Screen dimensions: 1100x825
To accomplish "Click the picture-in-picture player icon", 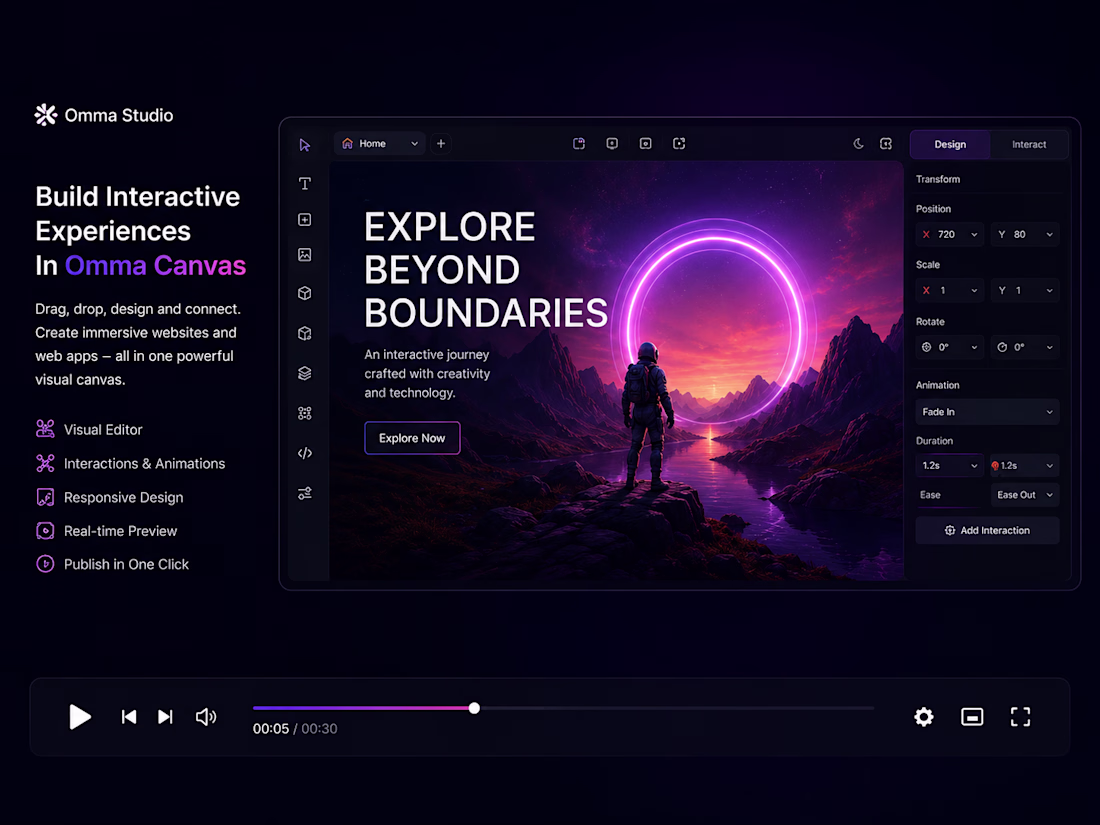I will (x=972, y=716).
